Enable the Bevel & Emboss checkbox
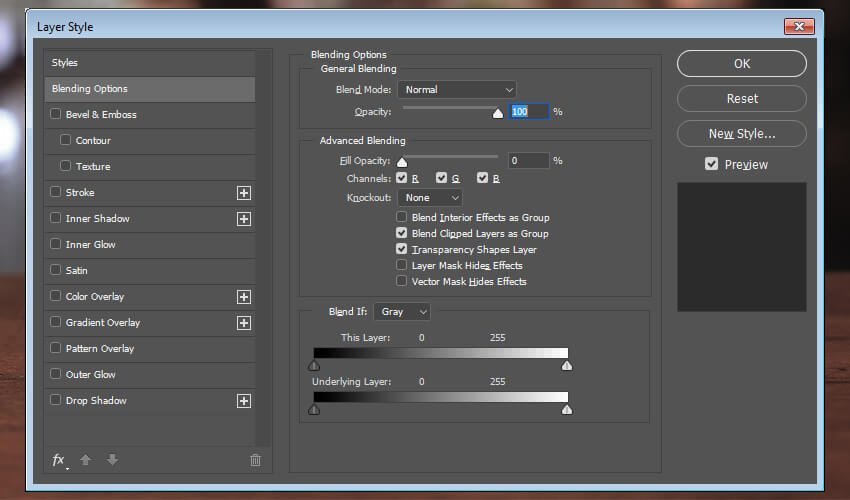The width and height of the screenshot is (850, 500). click(55, 114)
